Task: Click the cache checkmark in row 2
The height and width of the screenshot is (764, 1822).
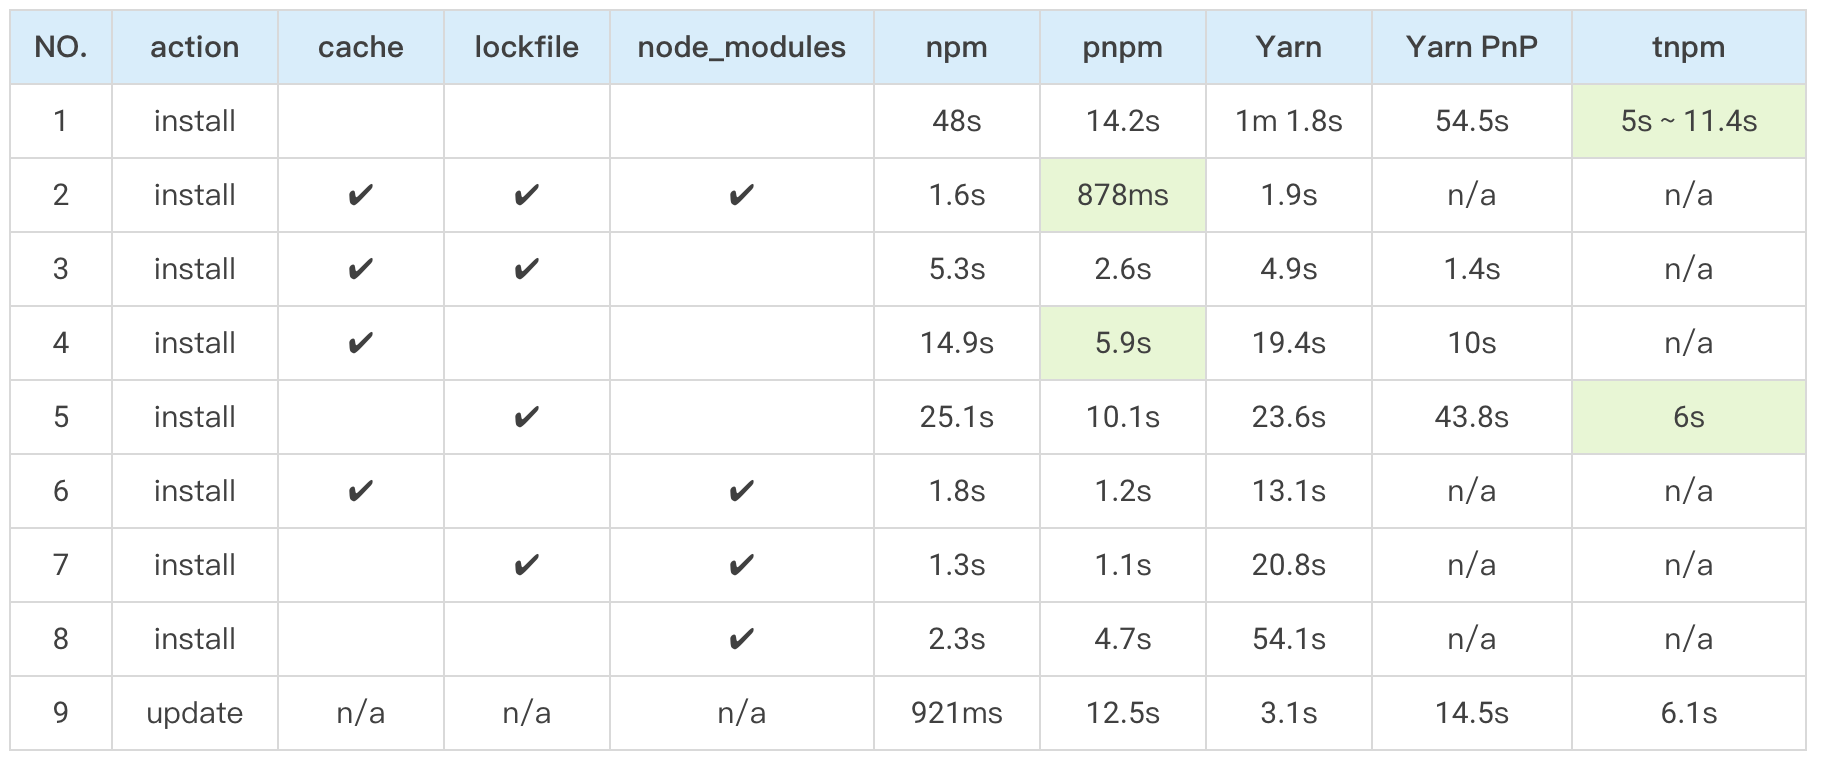Action: point(360,195)
